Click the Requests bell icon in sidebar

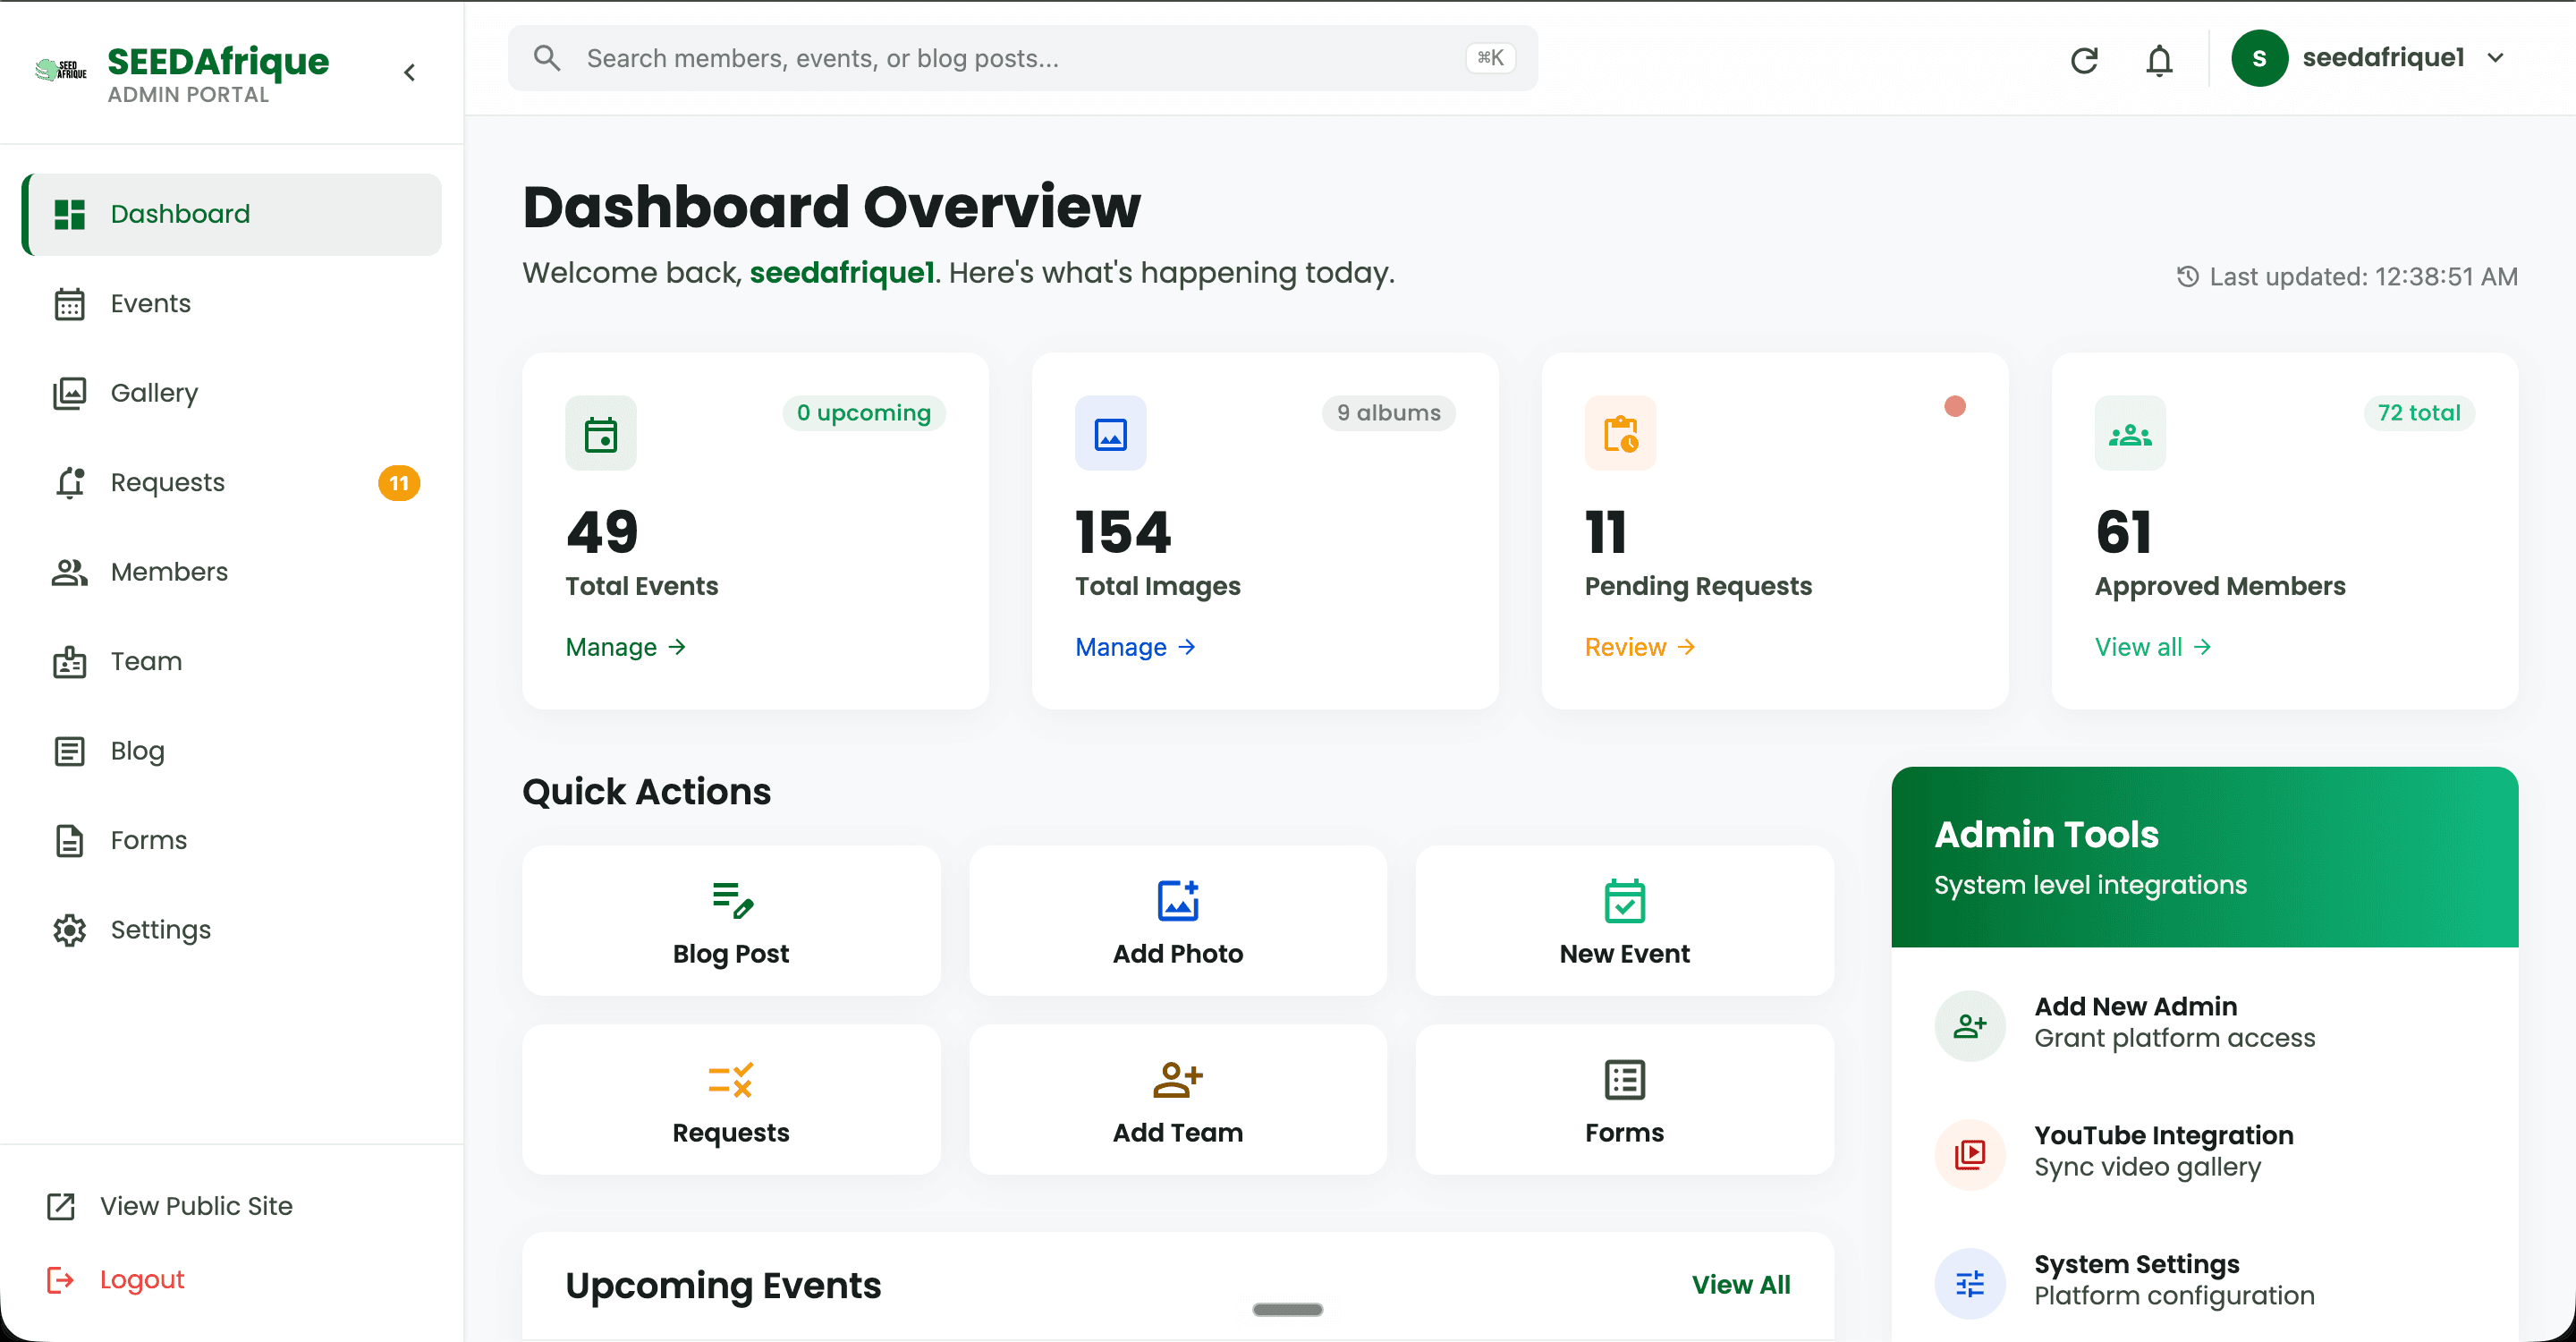[69, 482]
